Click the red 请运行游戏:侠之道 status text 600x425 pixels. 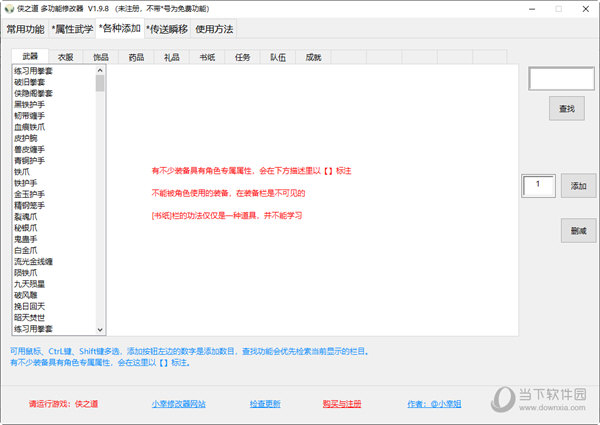[64, 404]
